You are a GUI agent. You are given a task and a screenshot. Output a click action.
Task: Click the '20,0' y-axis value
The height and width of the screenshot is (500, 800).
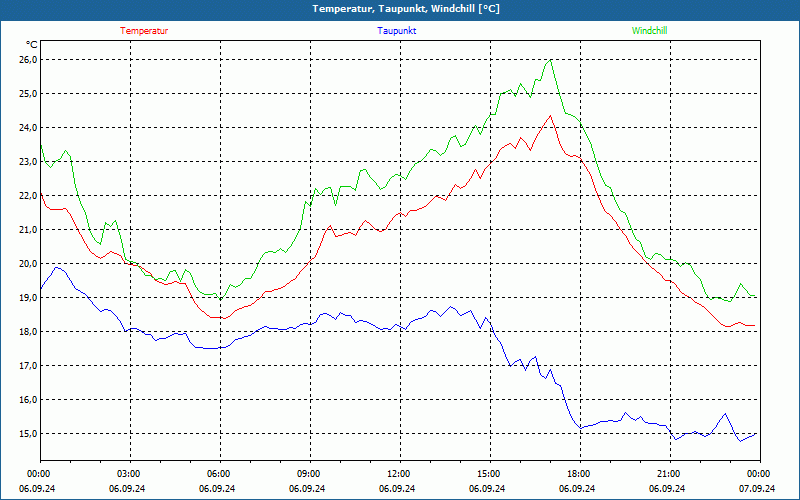[x=29, y=264]
